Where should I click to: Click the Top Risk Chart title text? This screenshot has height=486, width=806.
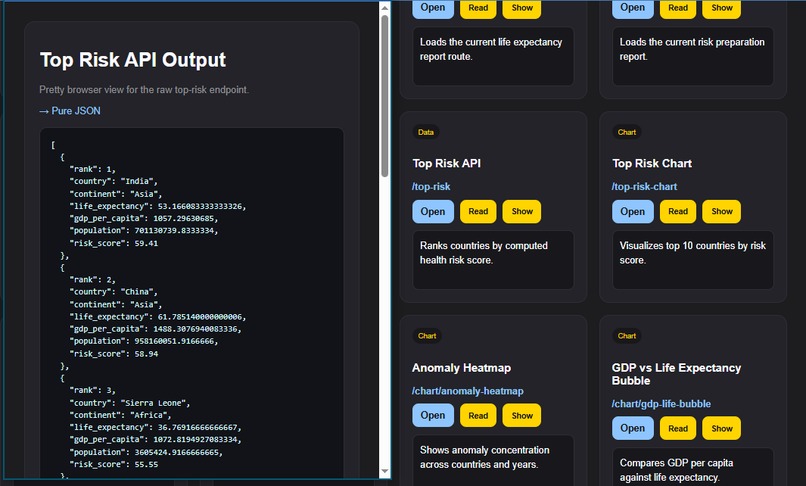coord(652,164)
